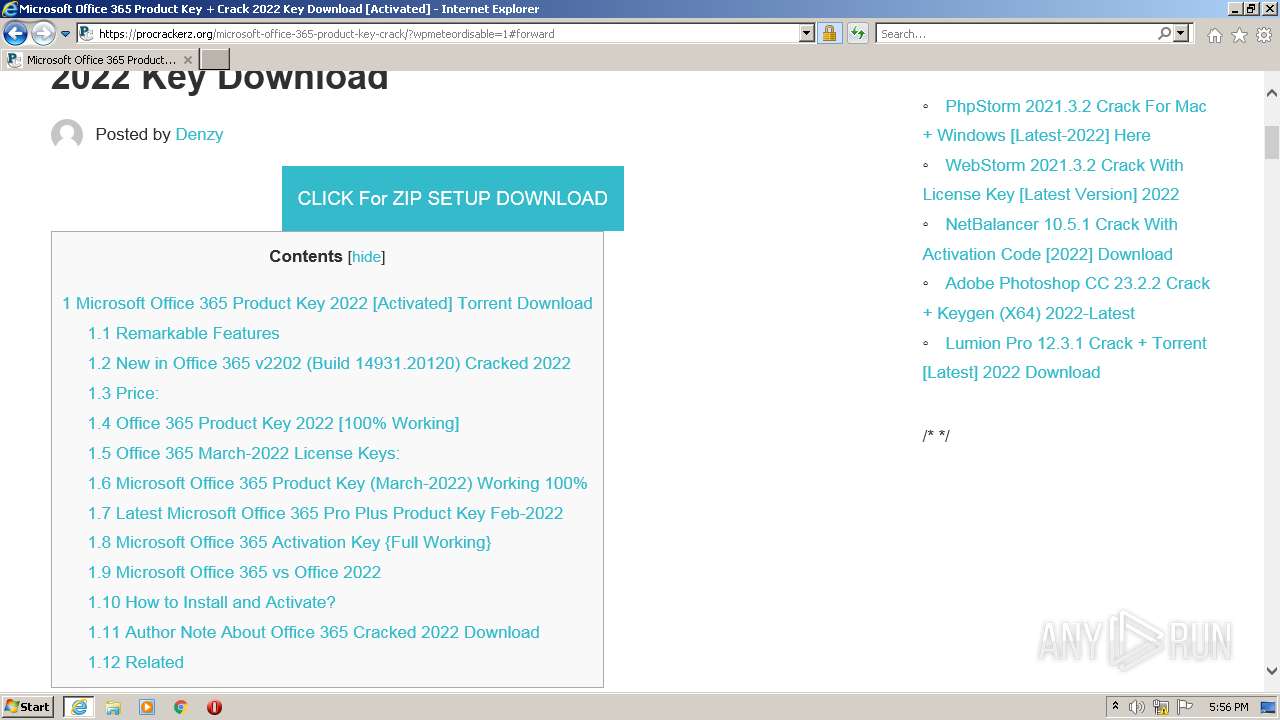Open a new blank tab
This screenshot has height=720, width=1280.
[x=215, y=59]
